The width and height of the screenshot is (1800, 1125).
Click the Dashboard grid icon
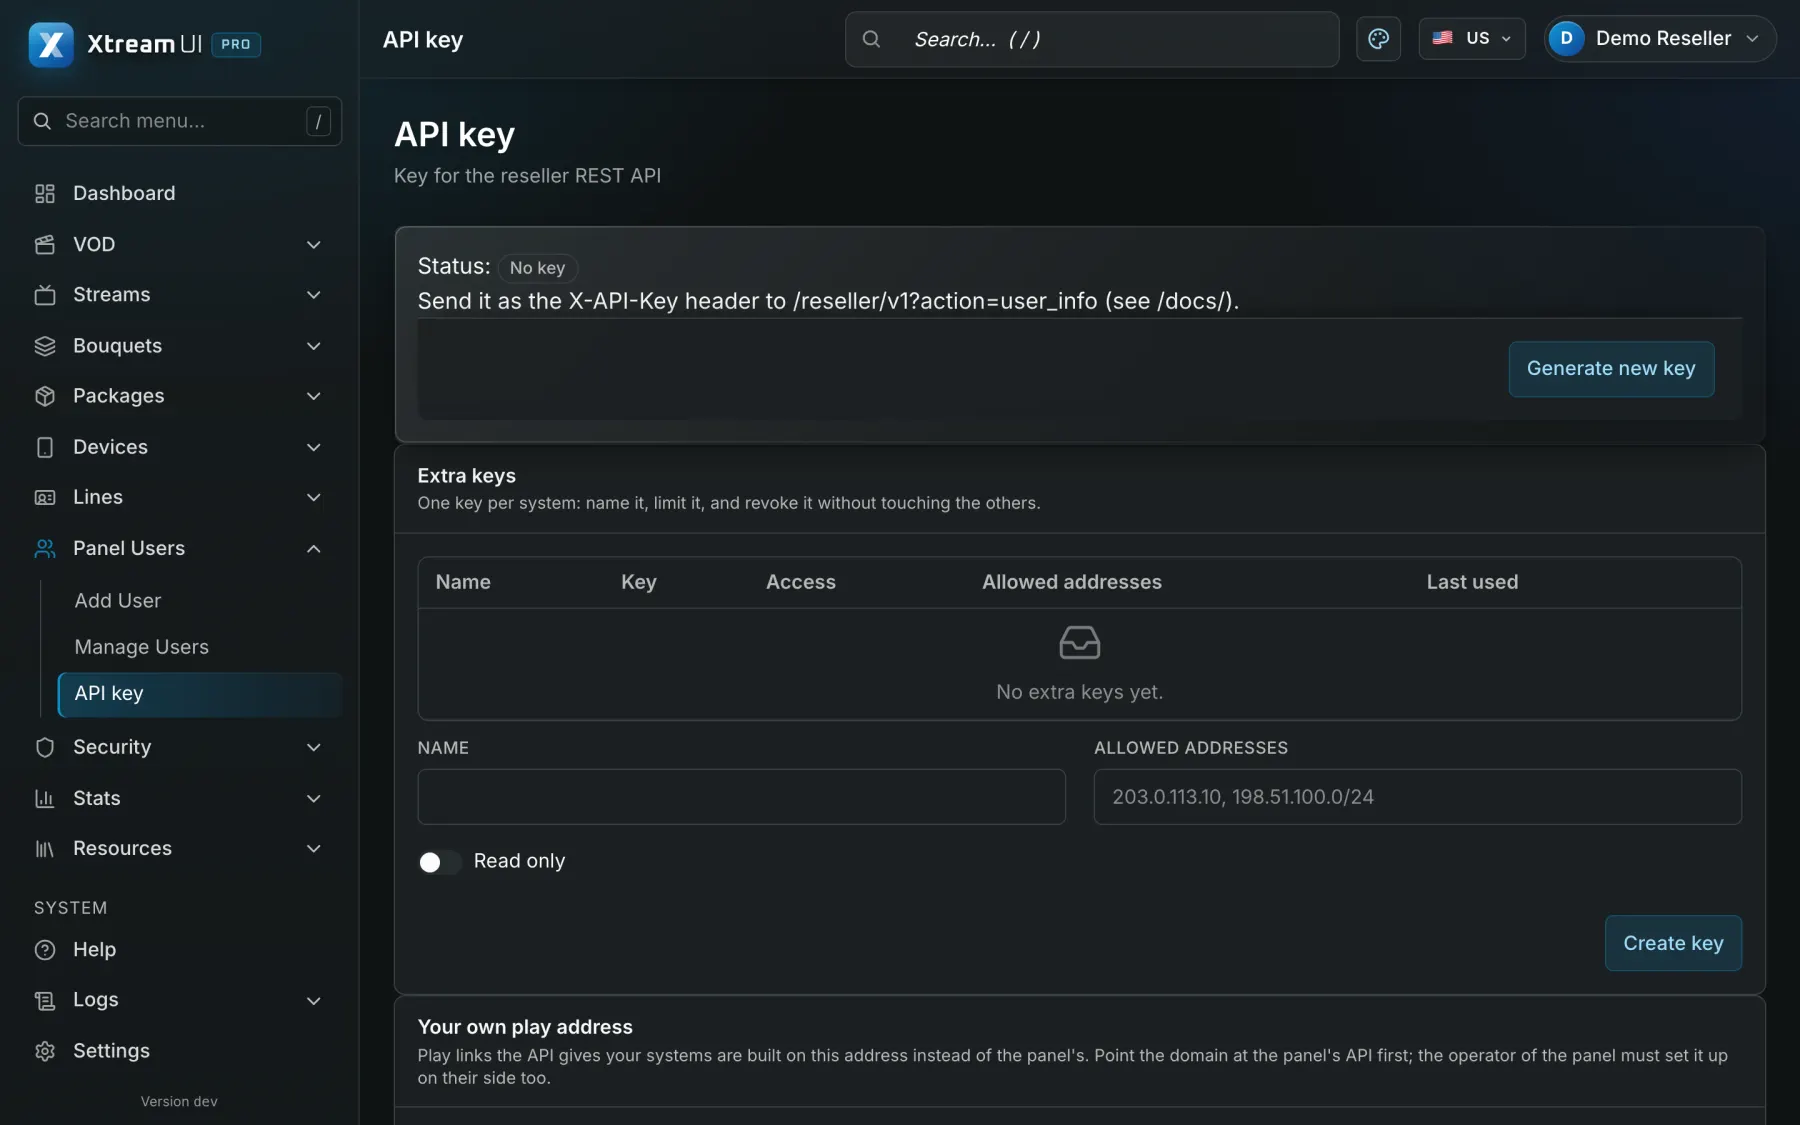coord(45,193)
